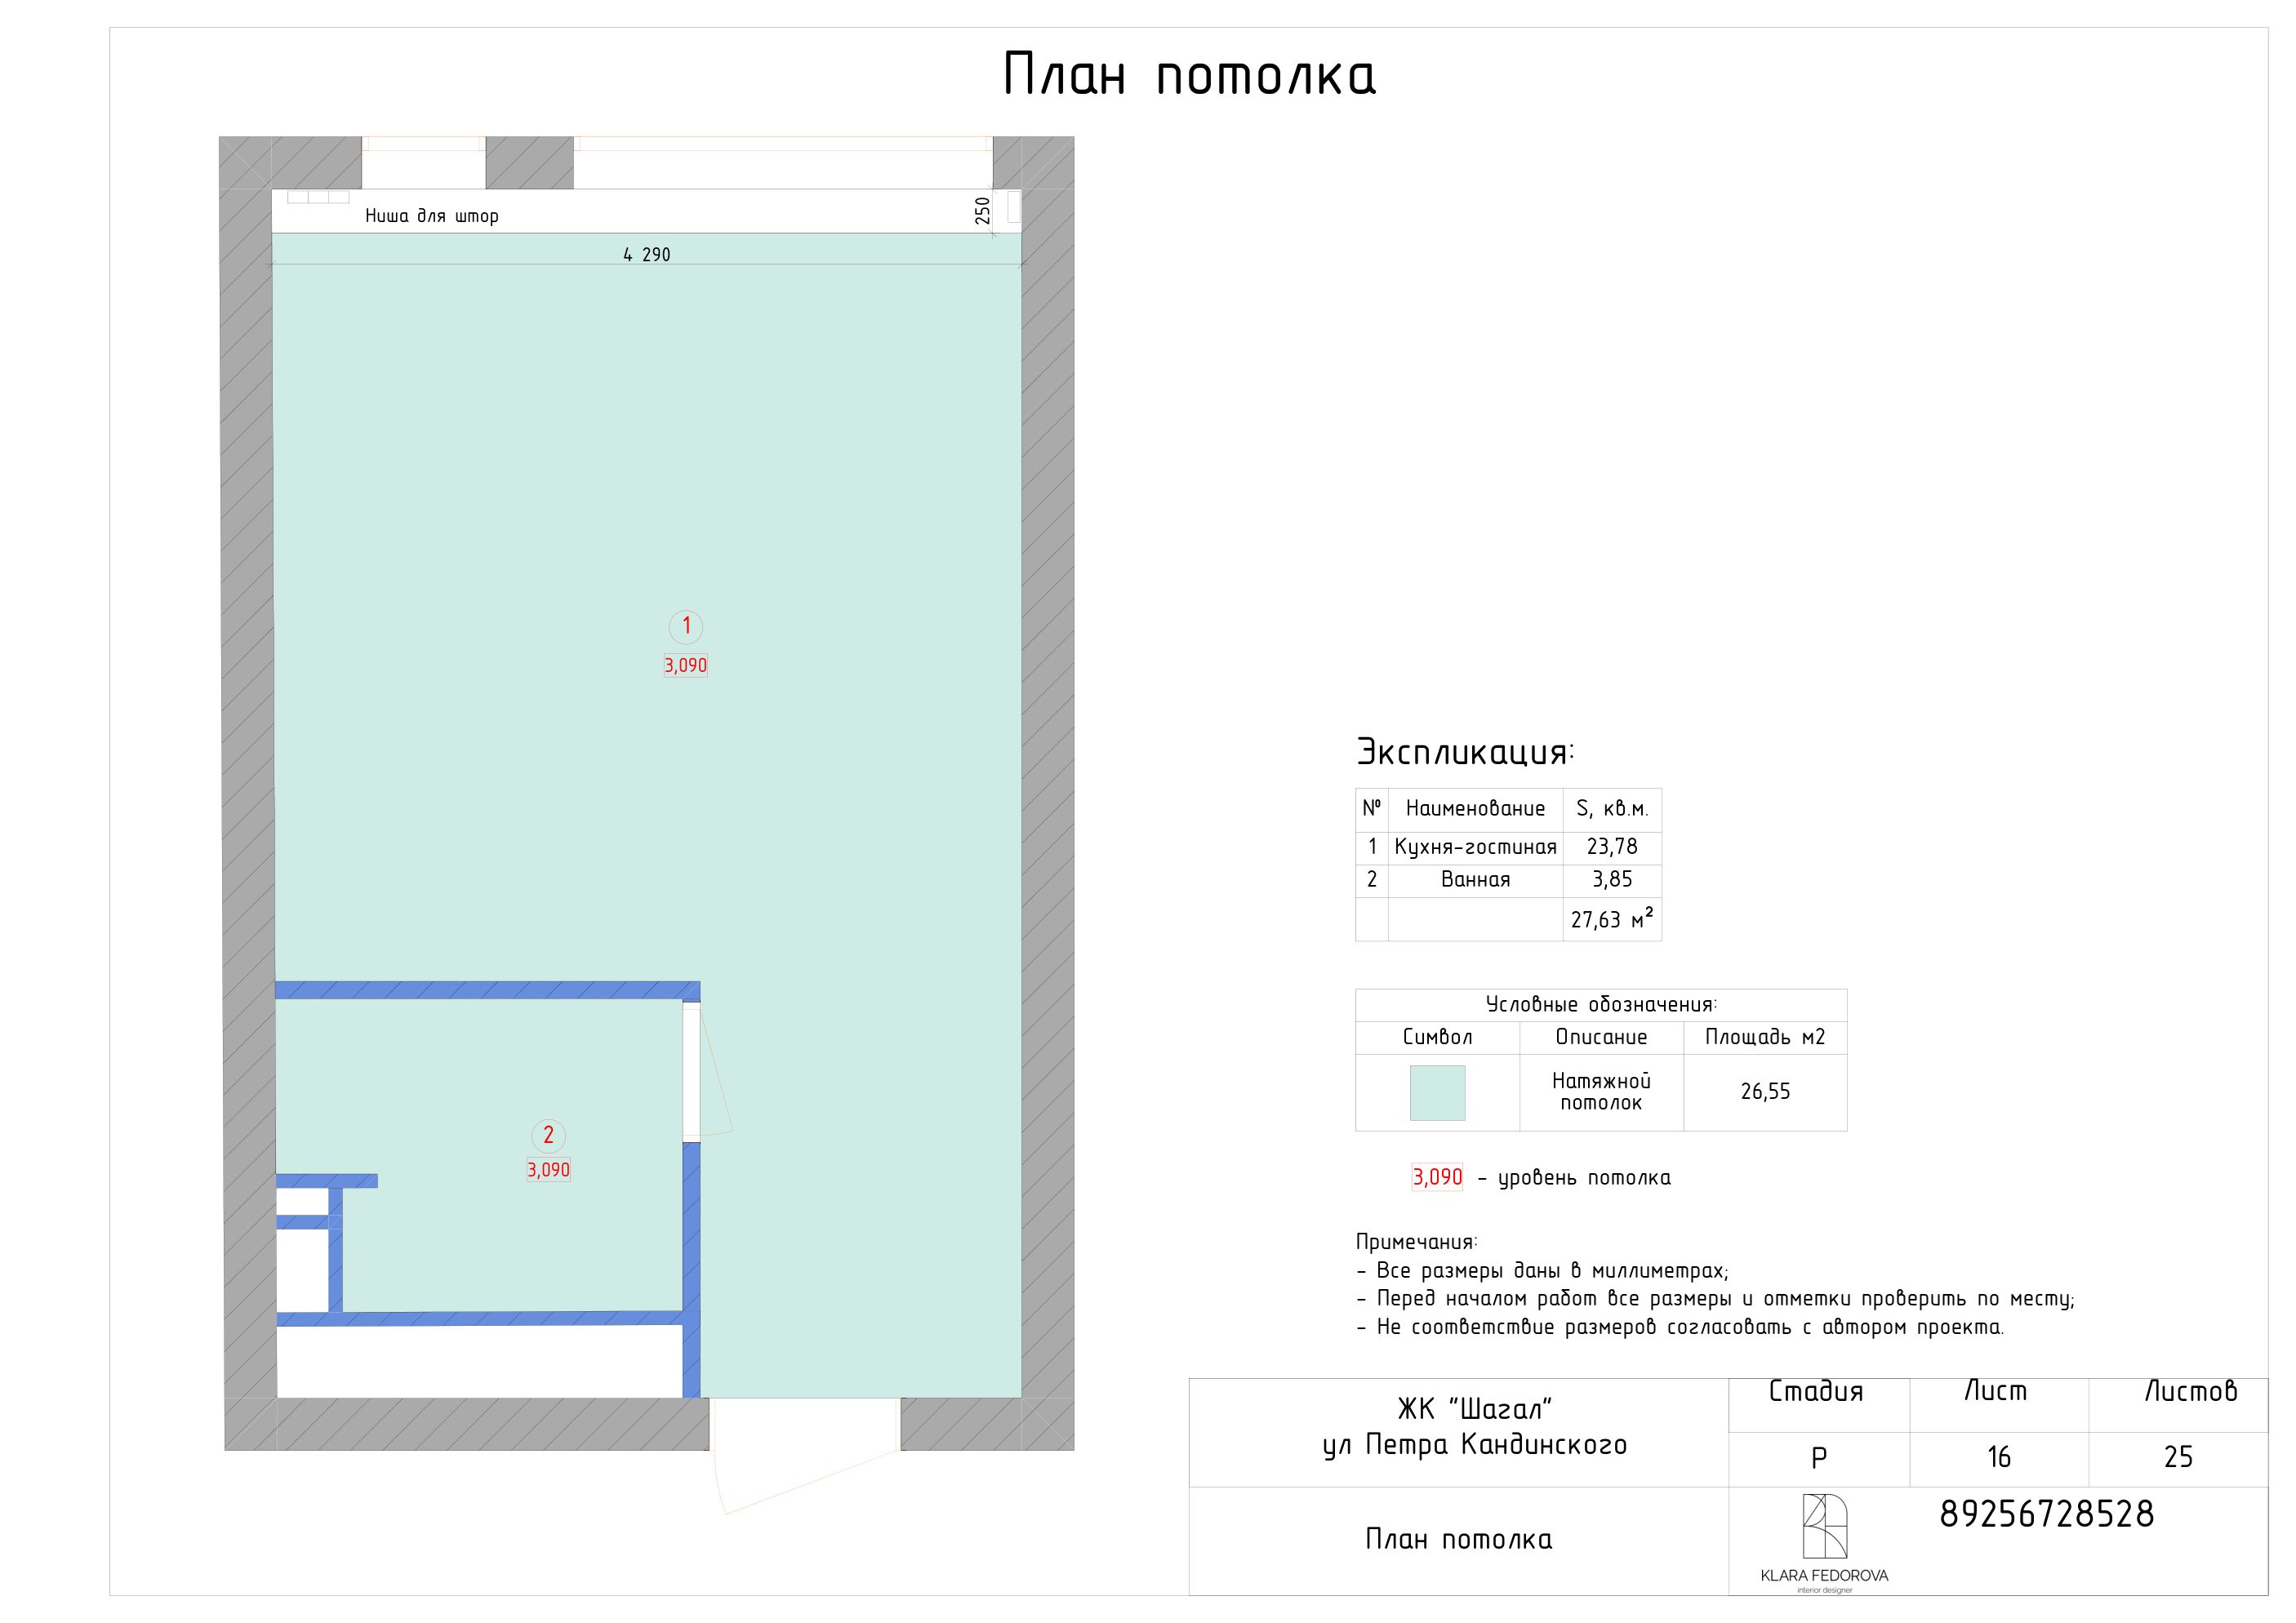Select the 'Натяжной потолок' description cell
Viewport: 2296px width, 1623px height.
(x=1601, y=1092)
